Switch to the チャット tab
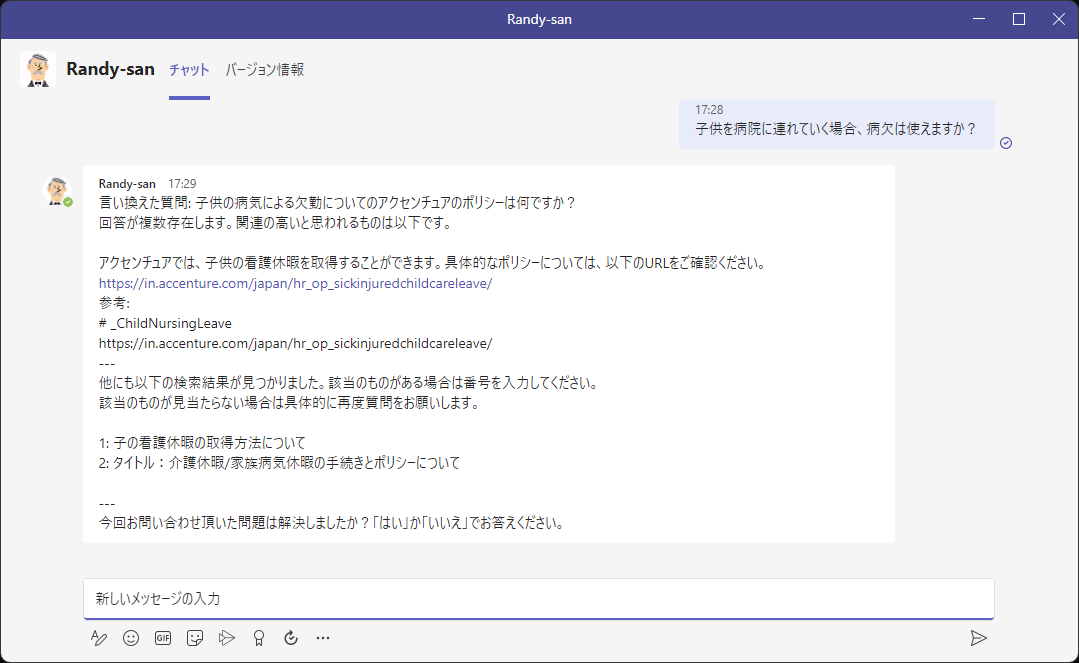 [187, 70]
